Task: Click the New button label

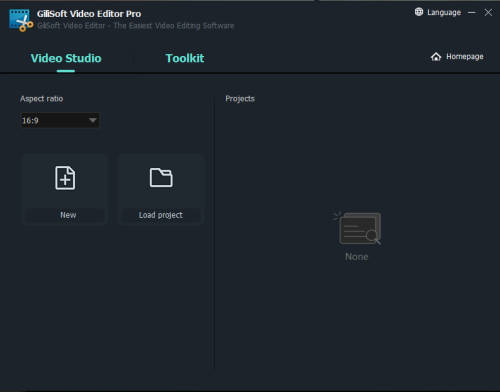Action: point(68,215)
